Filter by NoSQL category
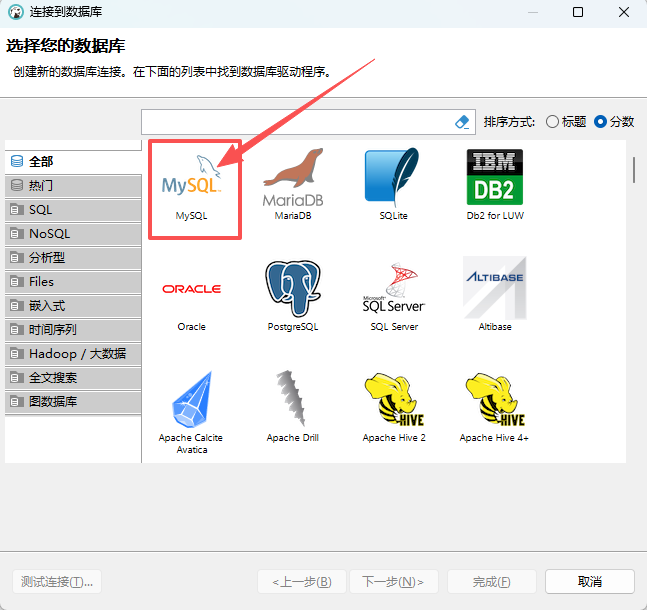The width and height of the screenshot is (647, 610). point(73,234)
